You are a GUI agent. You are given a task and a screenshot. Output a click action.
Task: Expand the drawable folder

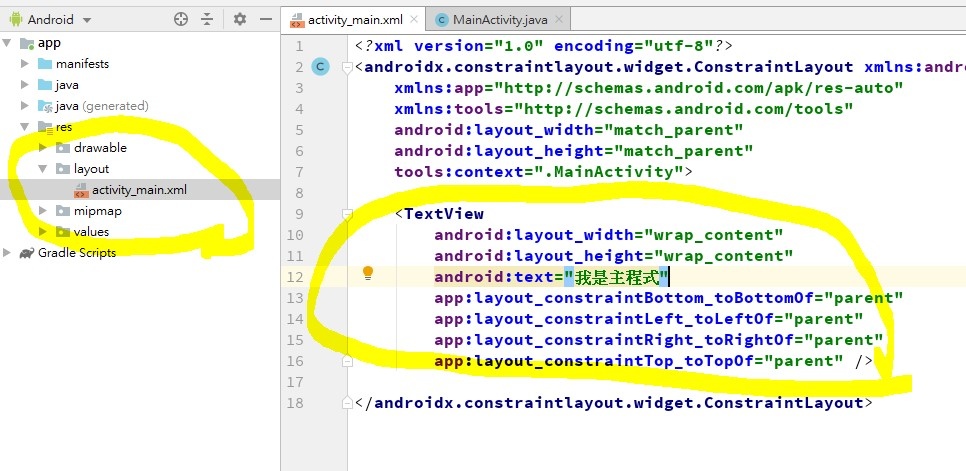(43, 148)
